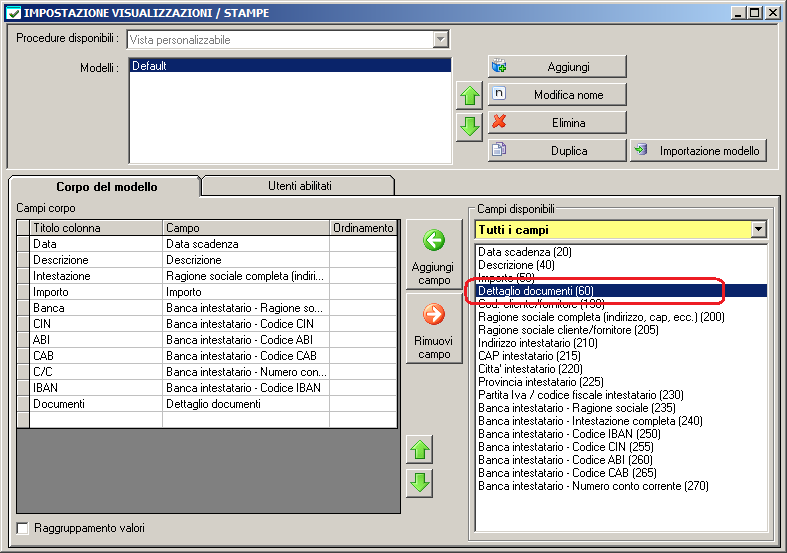Move field up with green arrow under Rimuovi campo
The image size is (787, 553).
click(x=420, y=450)
